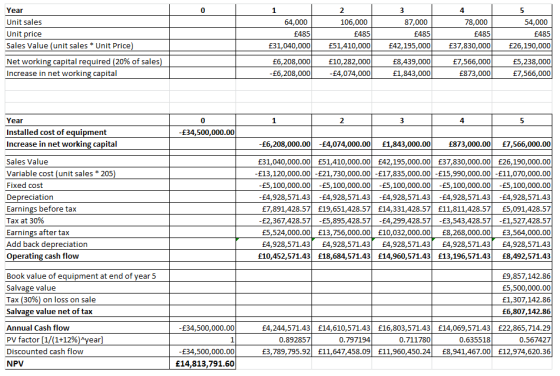Viewport: 560px width, 376px height.
Task: Select the -£13,120,000.00 variable cost cell
Action: (x=274, y=174)
